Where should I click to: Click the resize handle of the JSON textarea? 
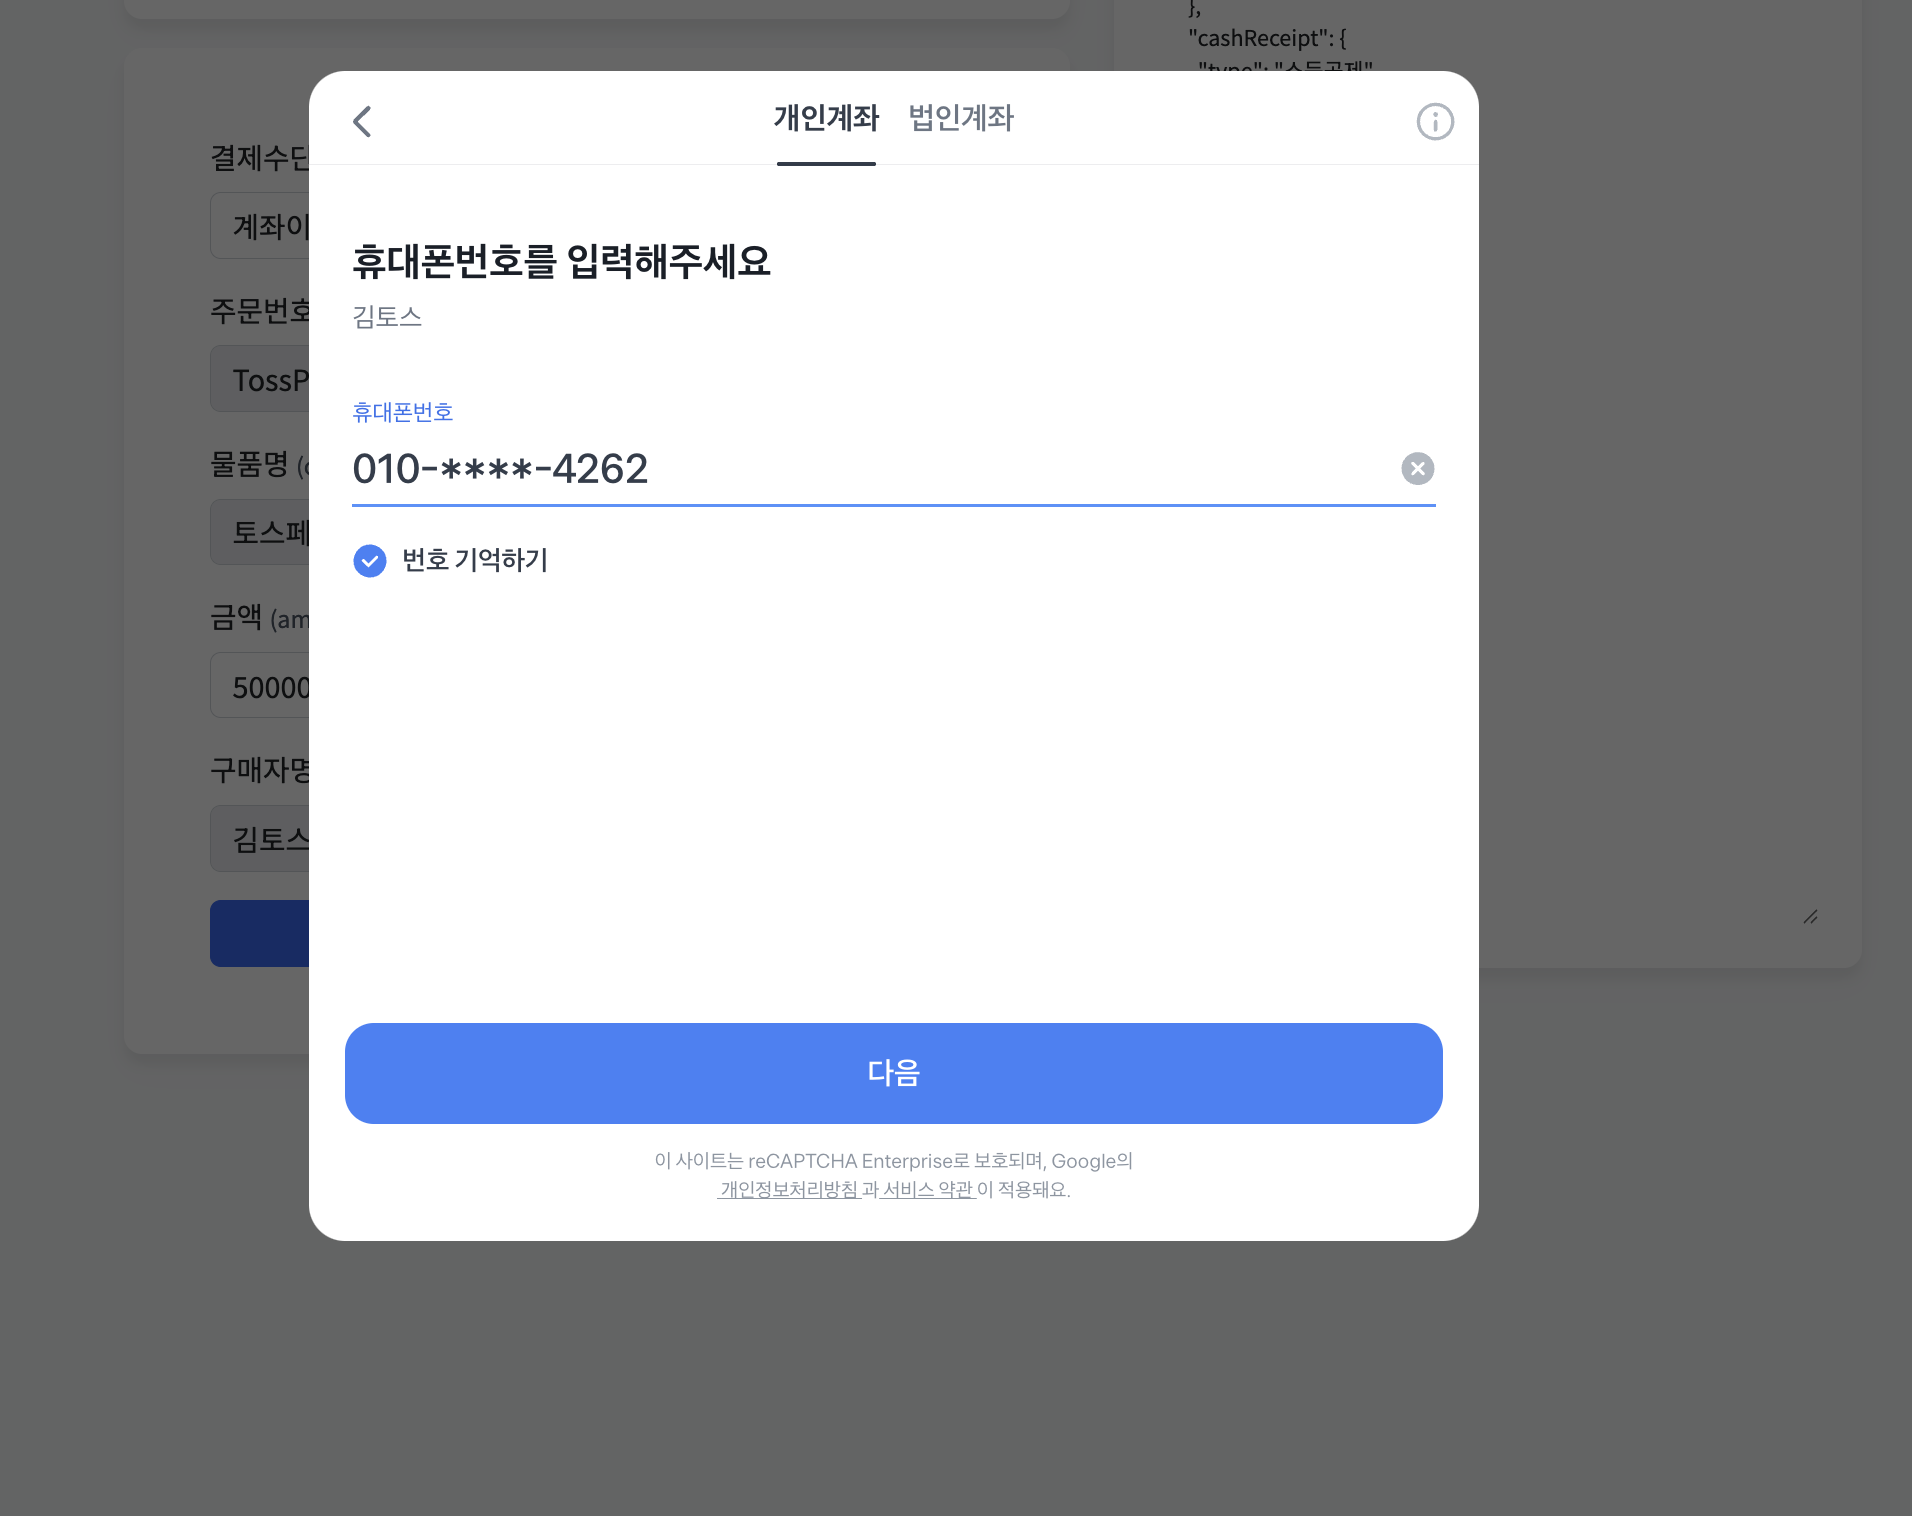1810,917
